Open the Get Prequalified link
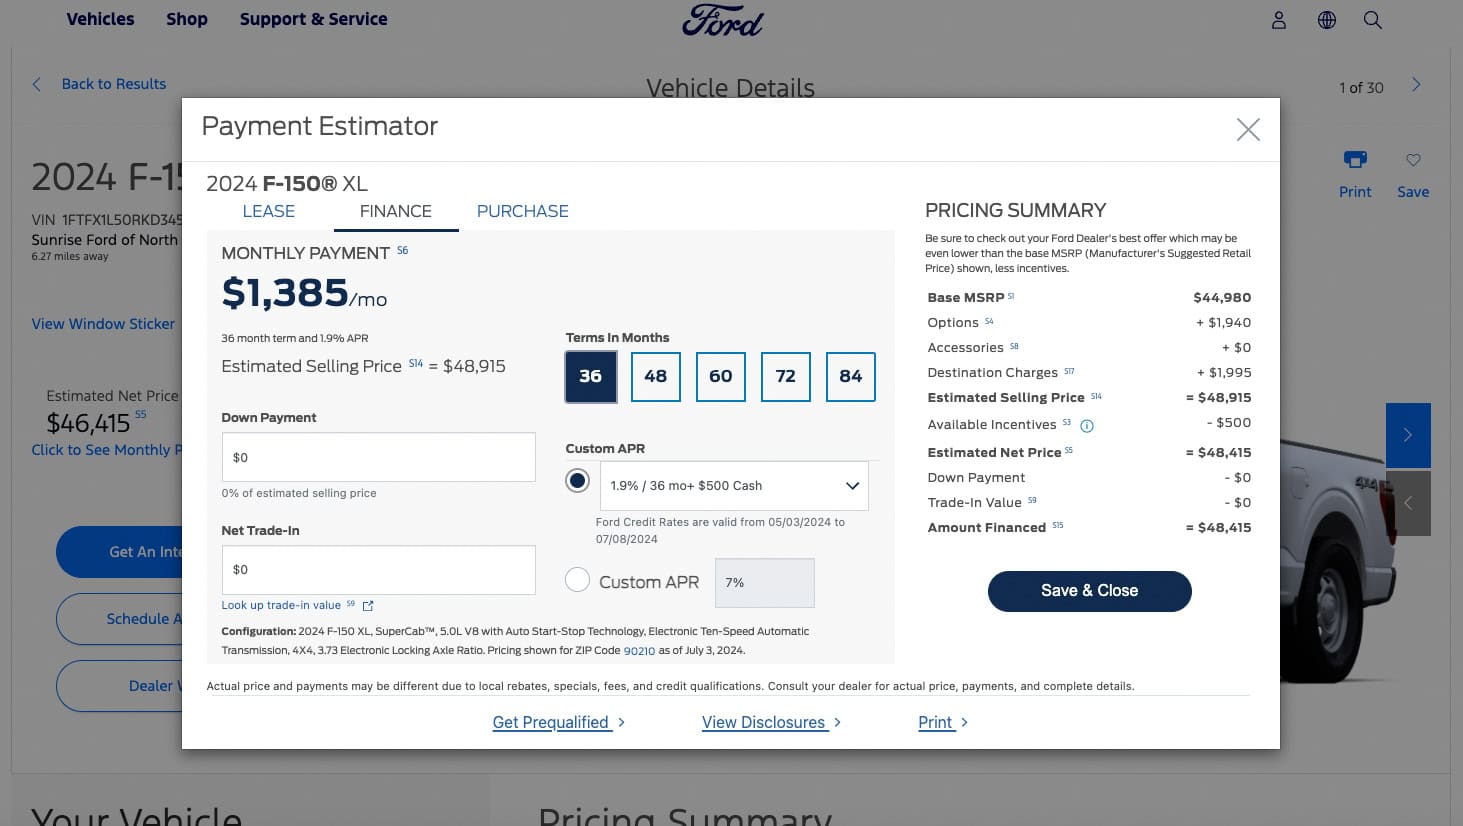1463x826 pixels. [559, 722]
